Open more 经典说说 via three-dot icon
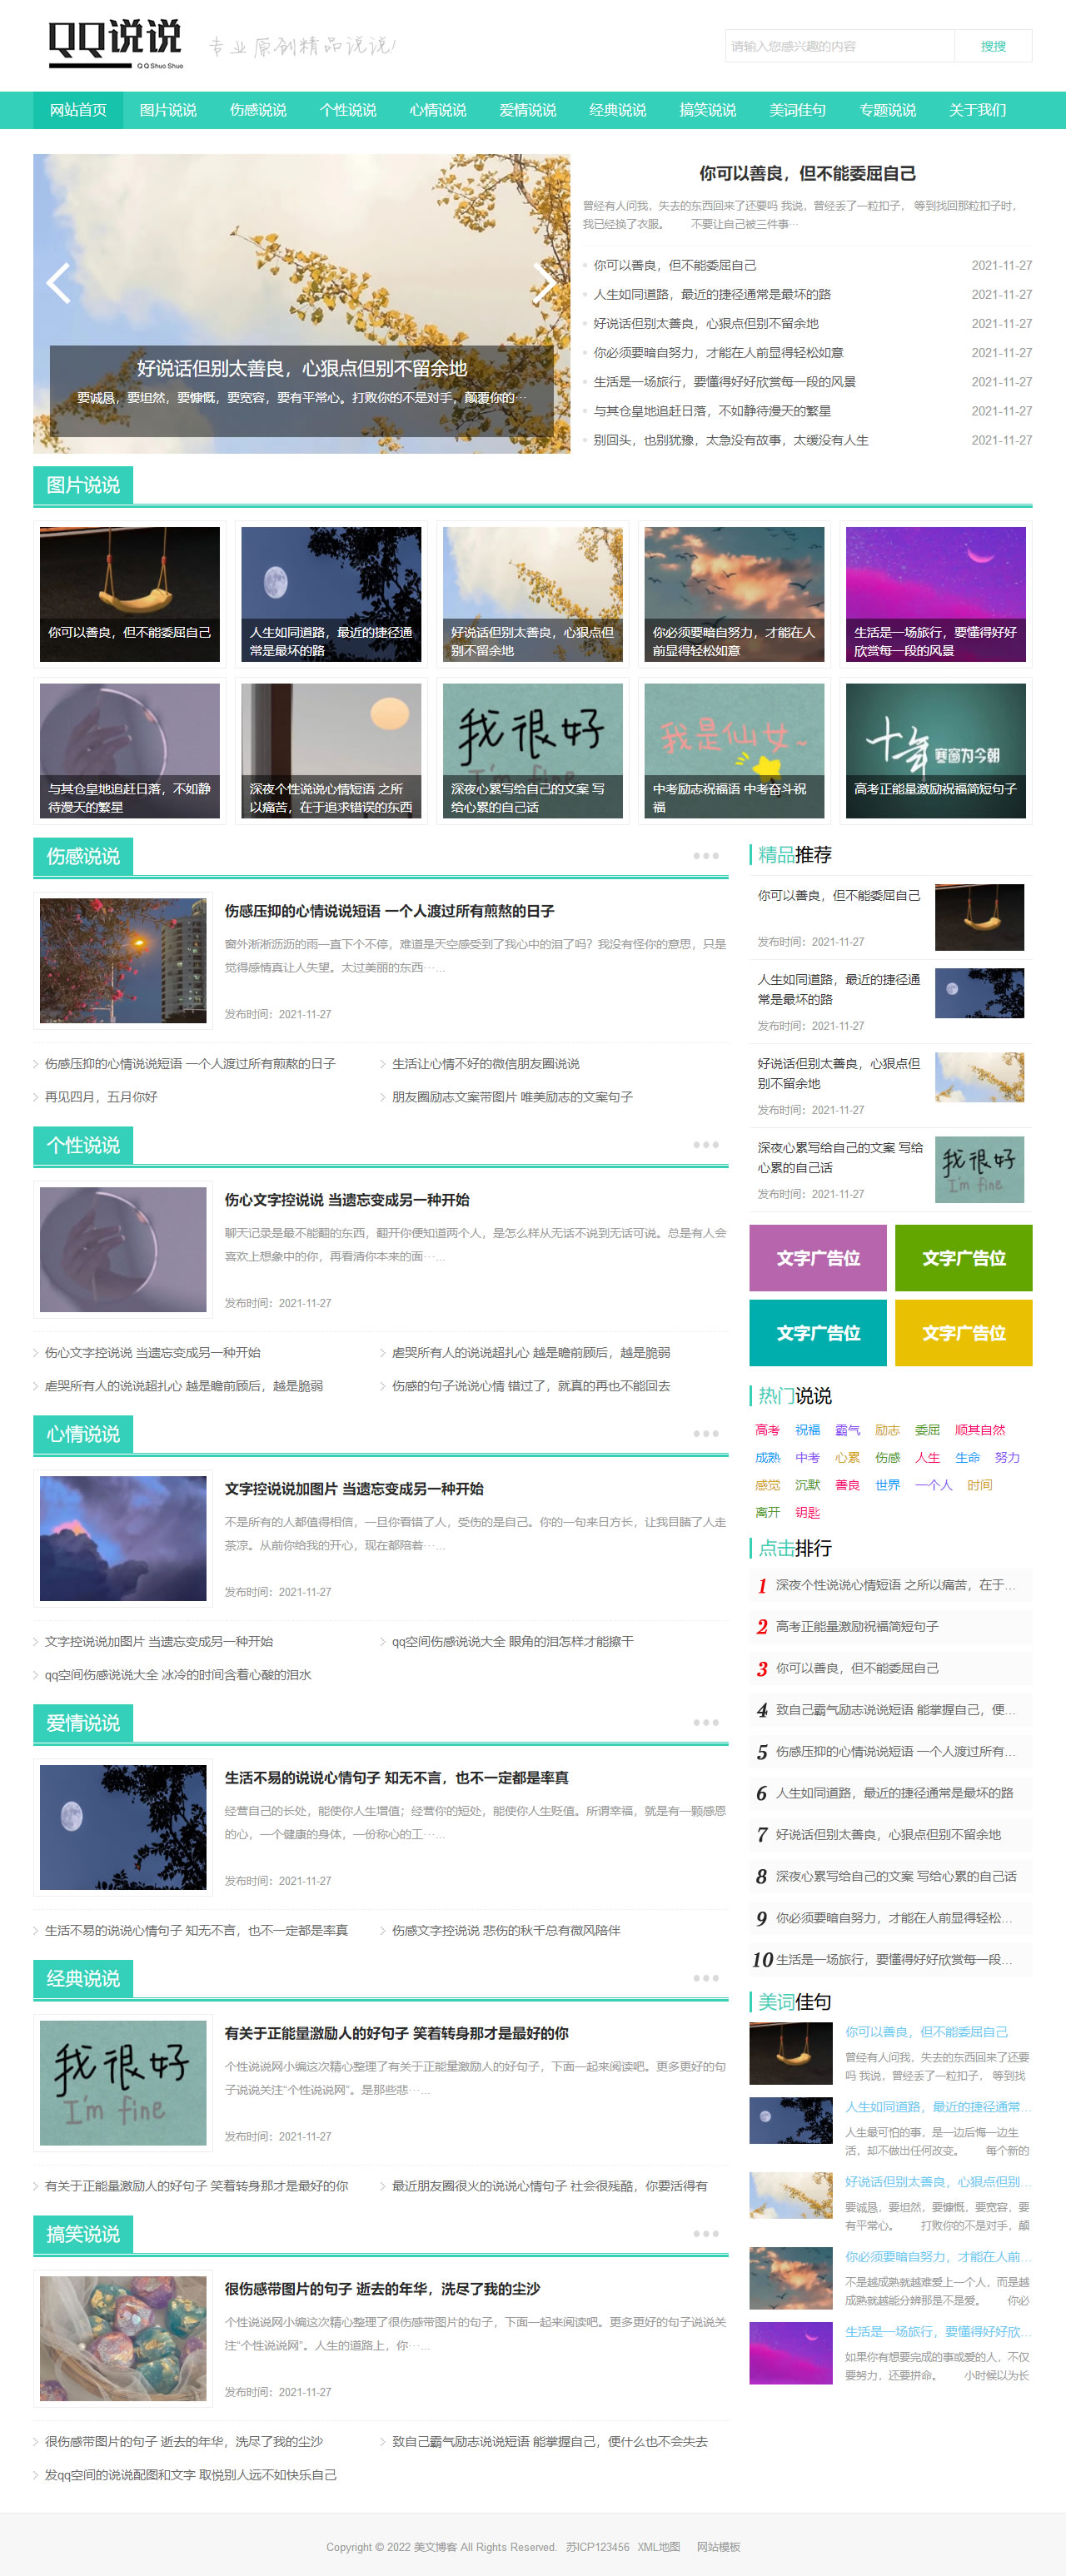The image size is (1066, 2576). pos(706,1978)
